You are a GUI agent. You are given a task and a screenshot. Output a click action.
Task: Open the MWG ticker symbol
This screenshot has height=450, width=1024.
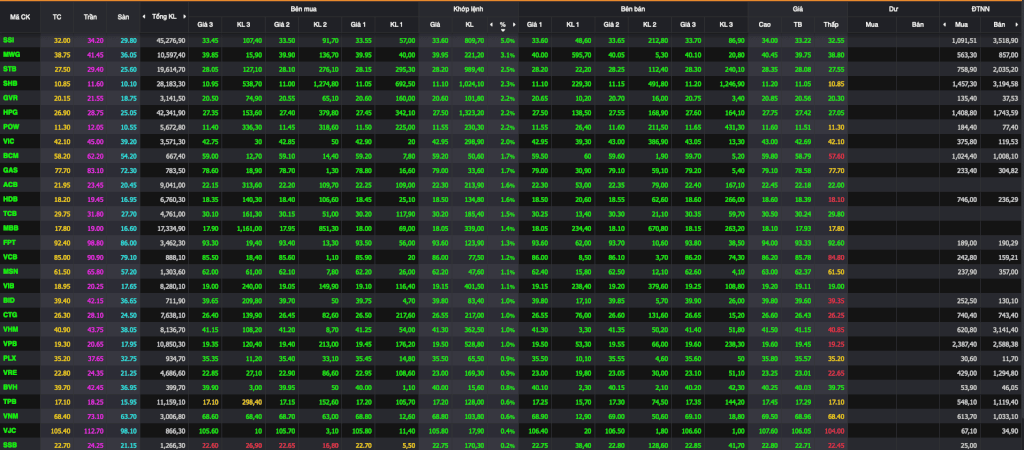pos(10,54)
